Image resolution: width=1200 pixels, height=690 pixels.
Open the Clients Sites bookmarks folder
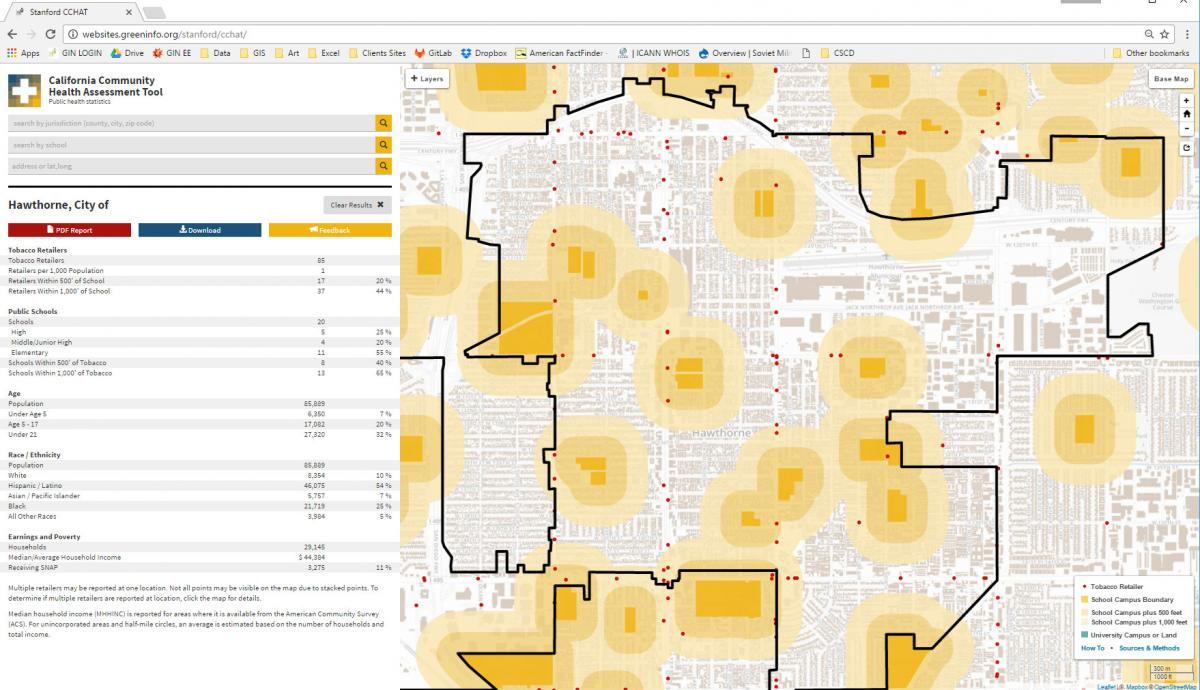pos(377,53)
